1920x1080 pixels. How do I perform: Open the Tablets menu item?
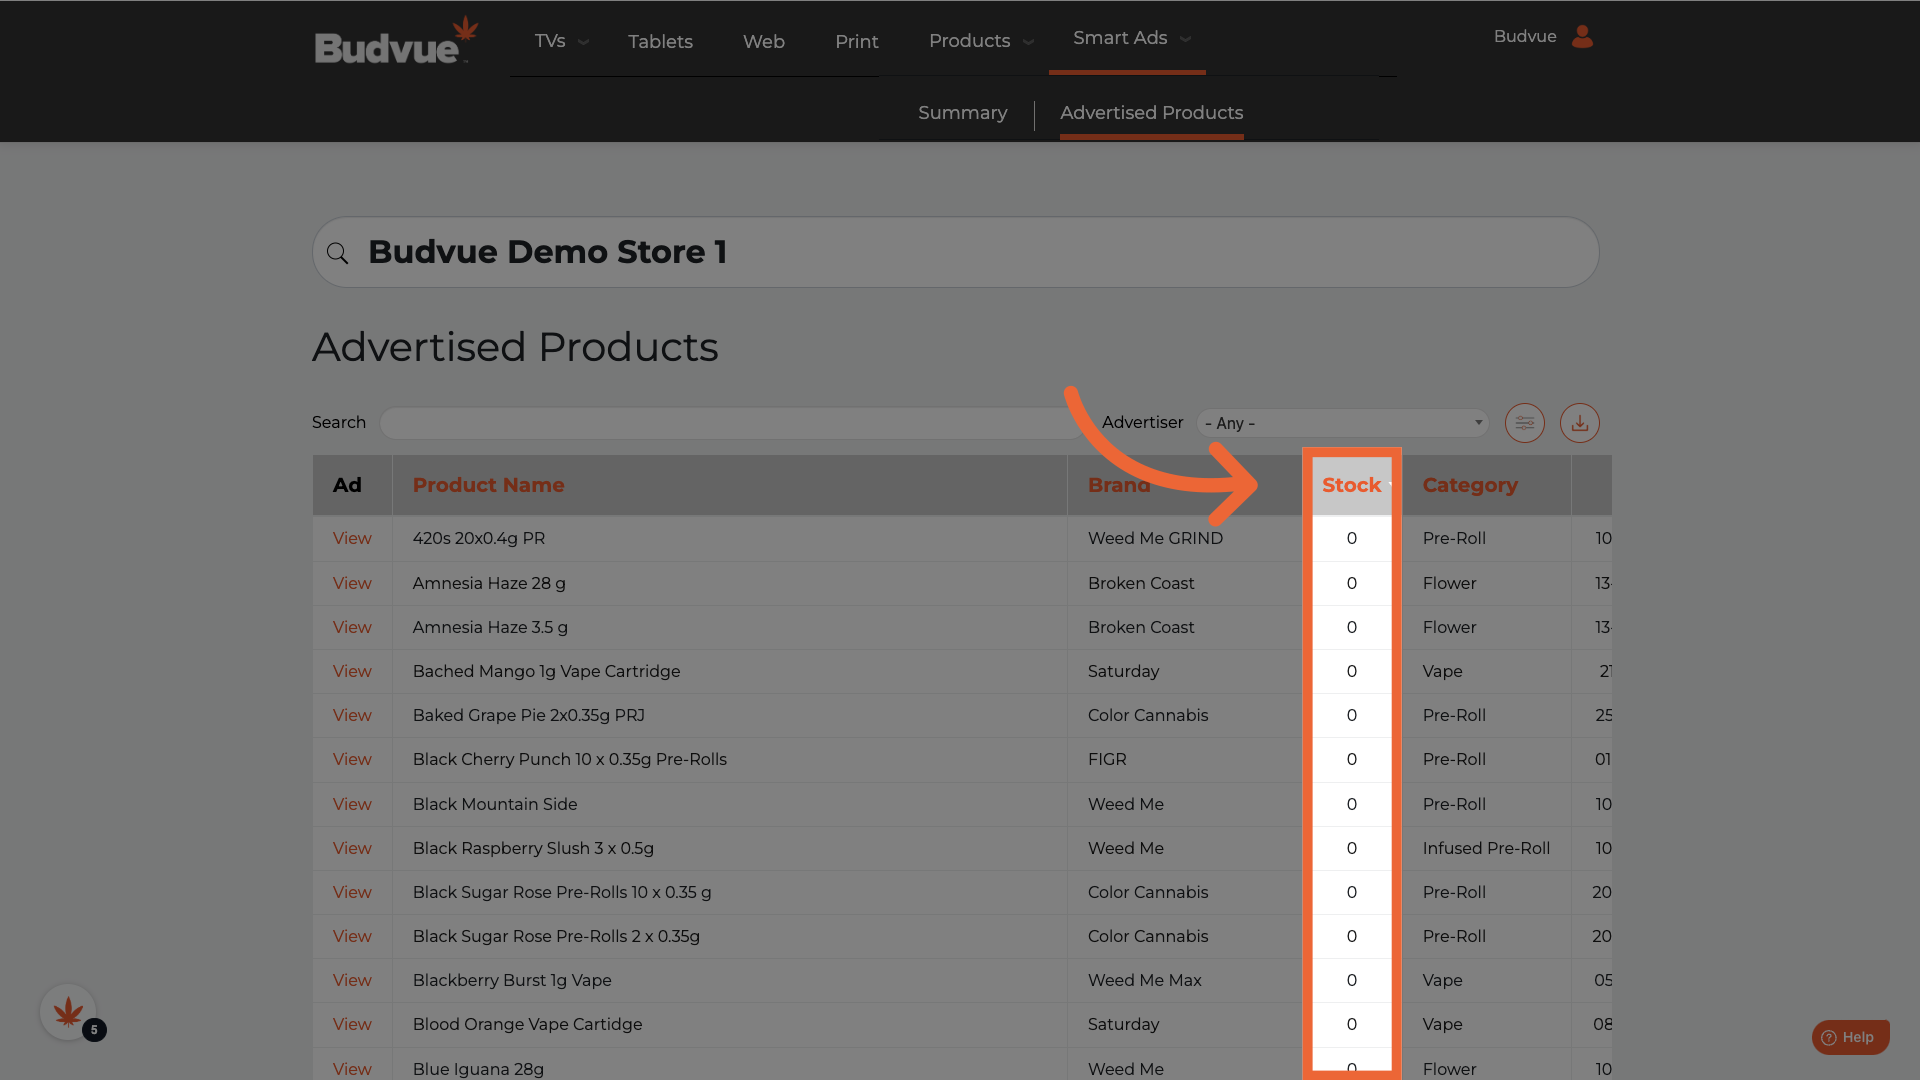660,41
